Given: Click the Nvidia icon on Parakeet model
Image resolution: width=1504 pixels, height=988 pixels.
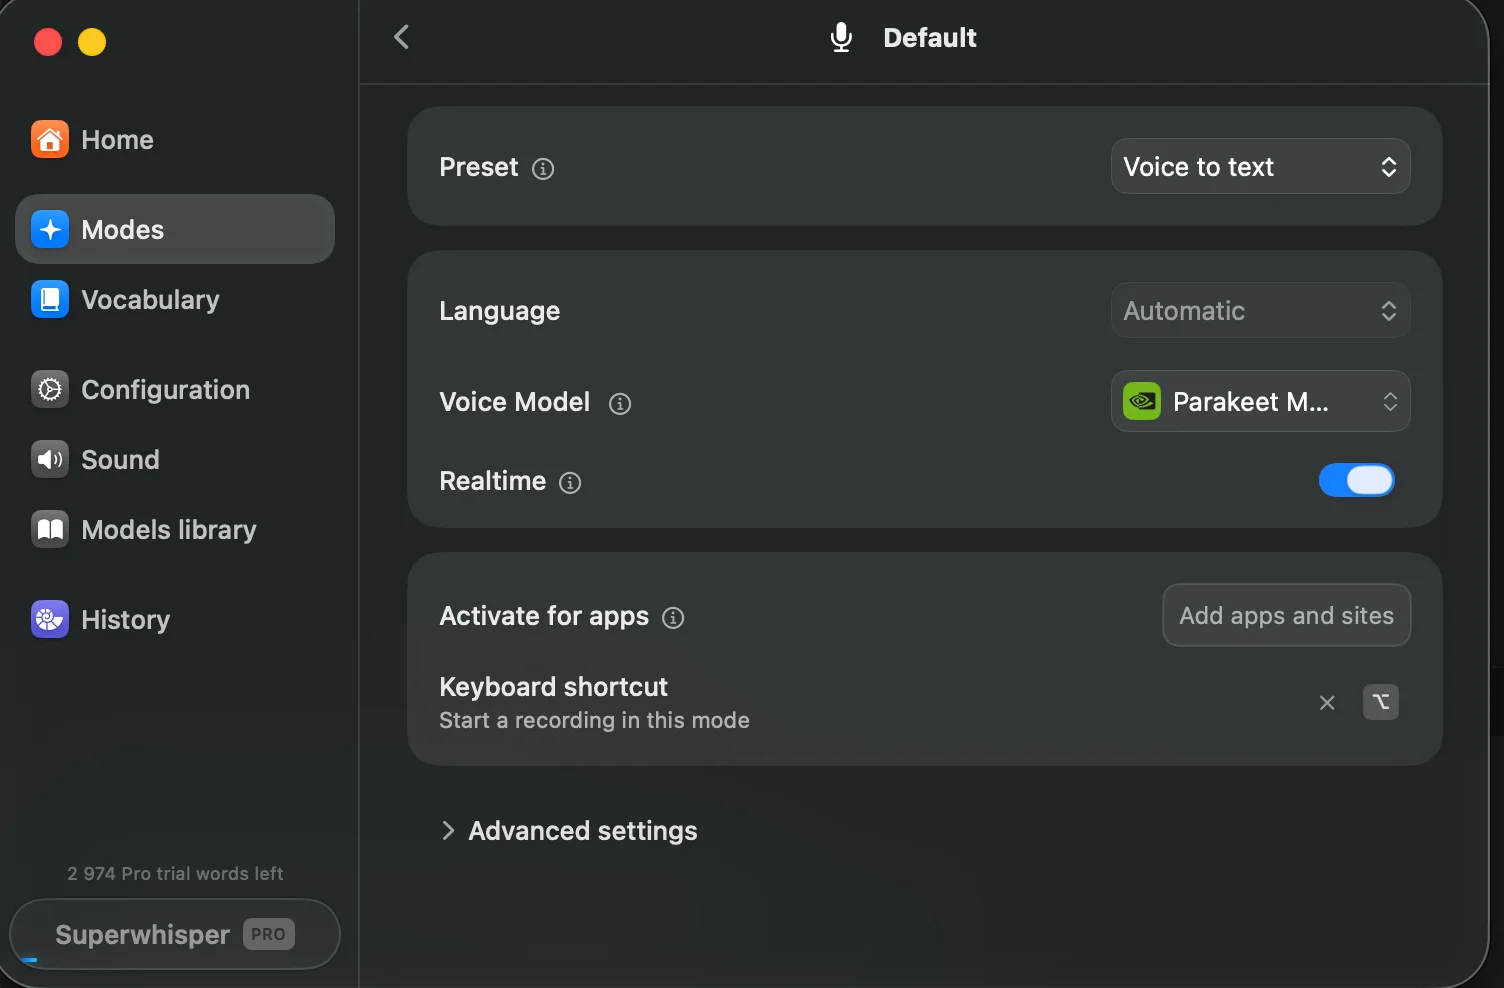Looking at the screenshot, I should point(1142,402).
